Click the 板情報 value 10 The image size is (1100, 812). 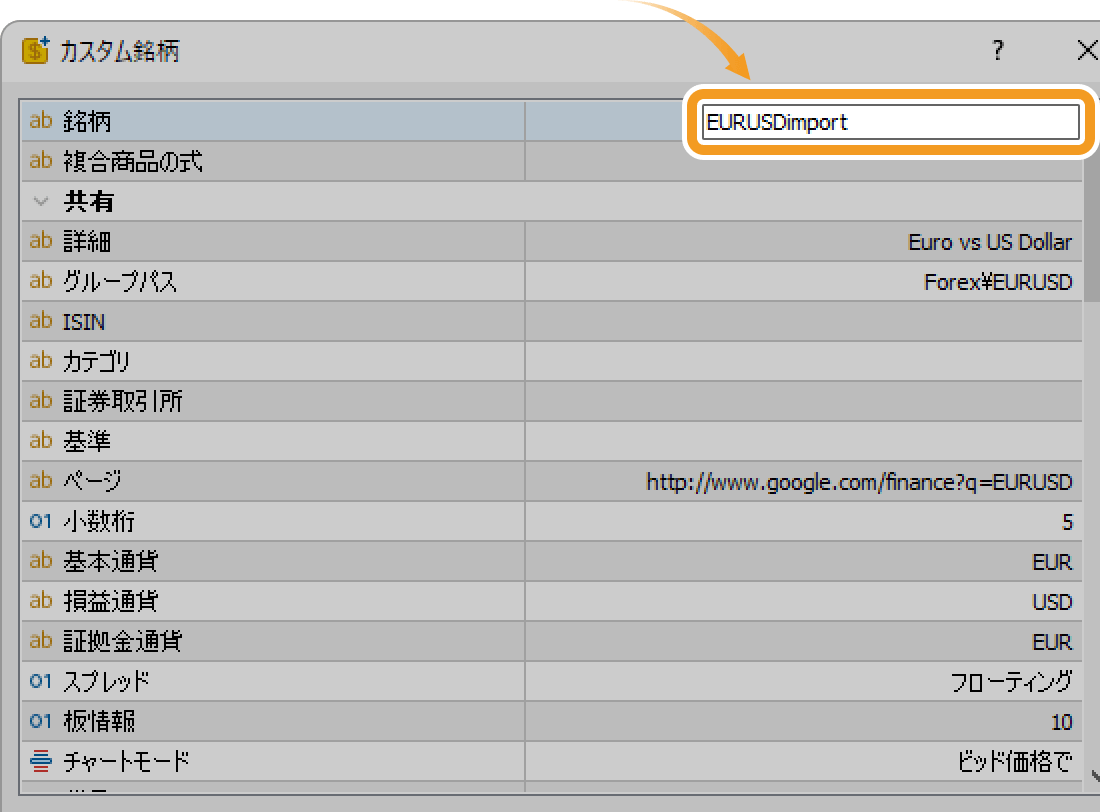click(1061, 722)
